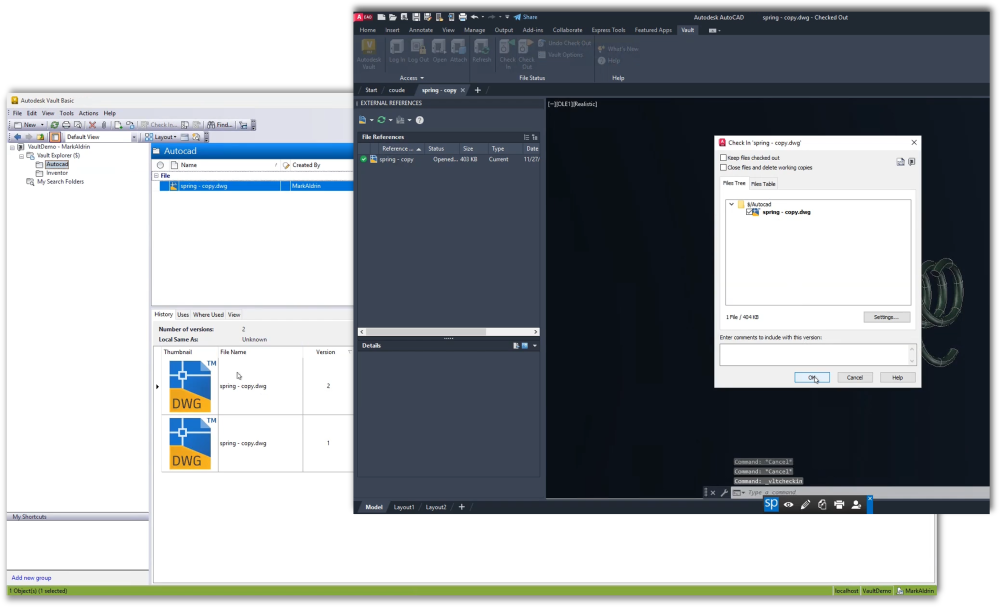Click the tree view icon in File References header
The image size is (1000, 607).
coord(534,137)
